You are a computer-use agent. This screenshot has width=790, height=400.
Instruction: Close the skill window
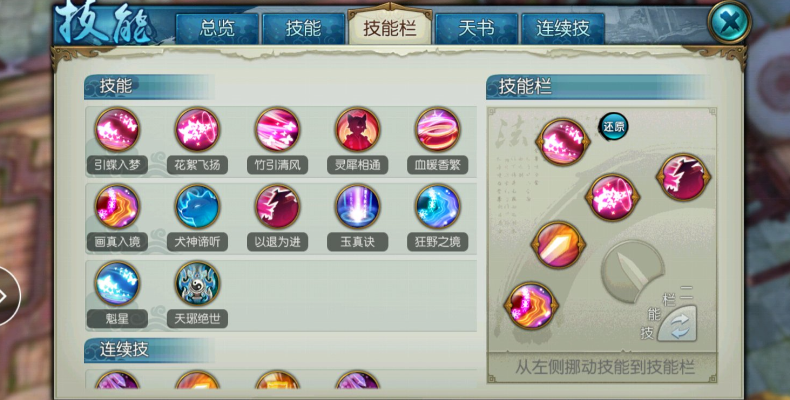coord(730,22)
